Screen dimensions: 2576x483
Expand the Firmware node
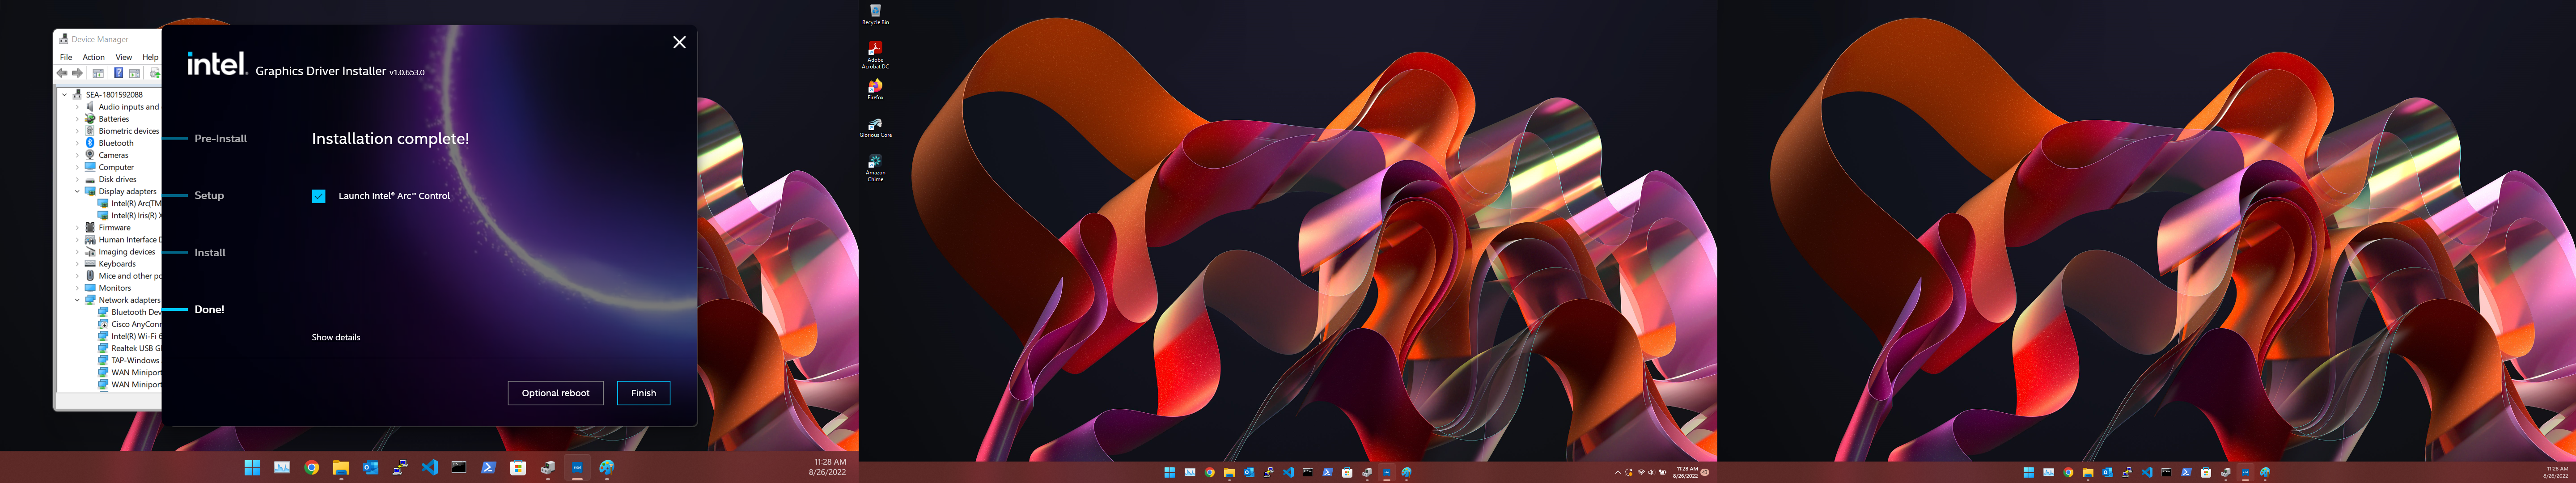pos(77,228)
